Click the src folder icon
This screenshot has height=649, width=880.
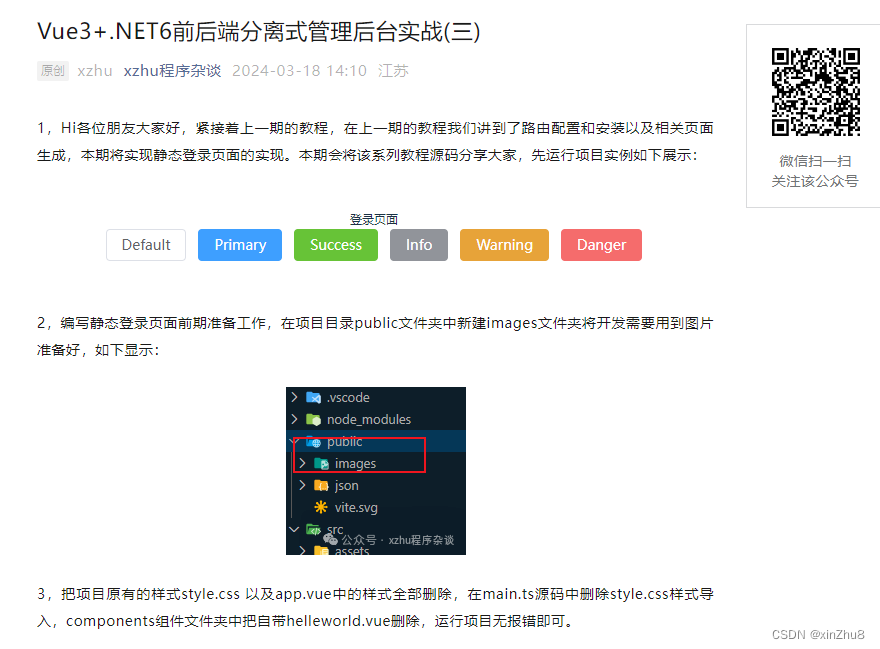(x=314, y=529)
